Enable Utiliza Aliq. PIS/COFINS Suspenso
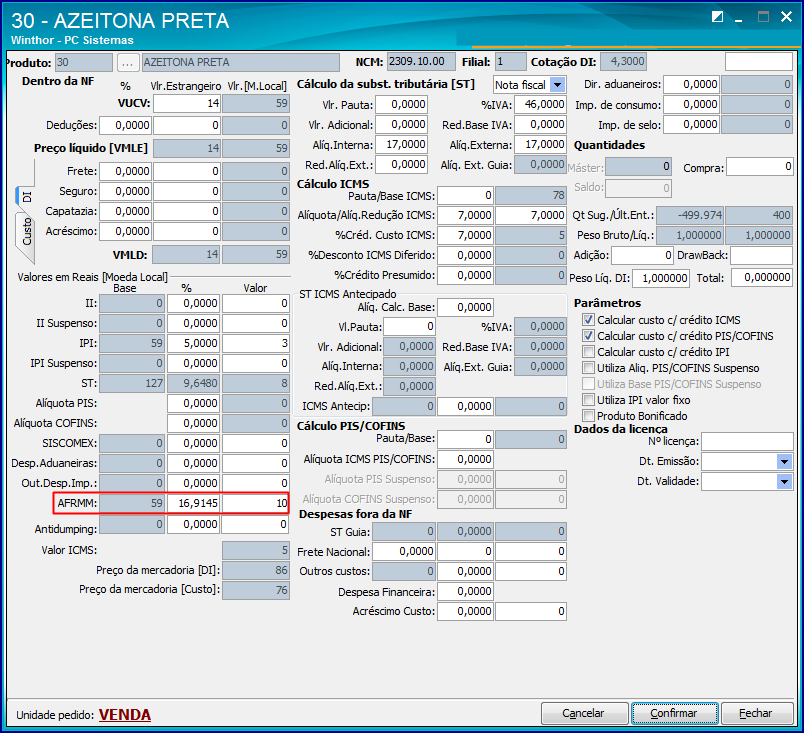Image resolution: width=804 pixels, height=733 pixels. 588,368
